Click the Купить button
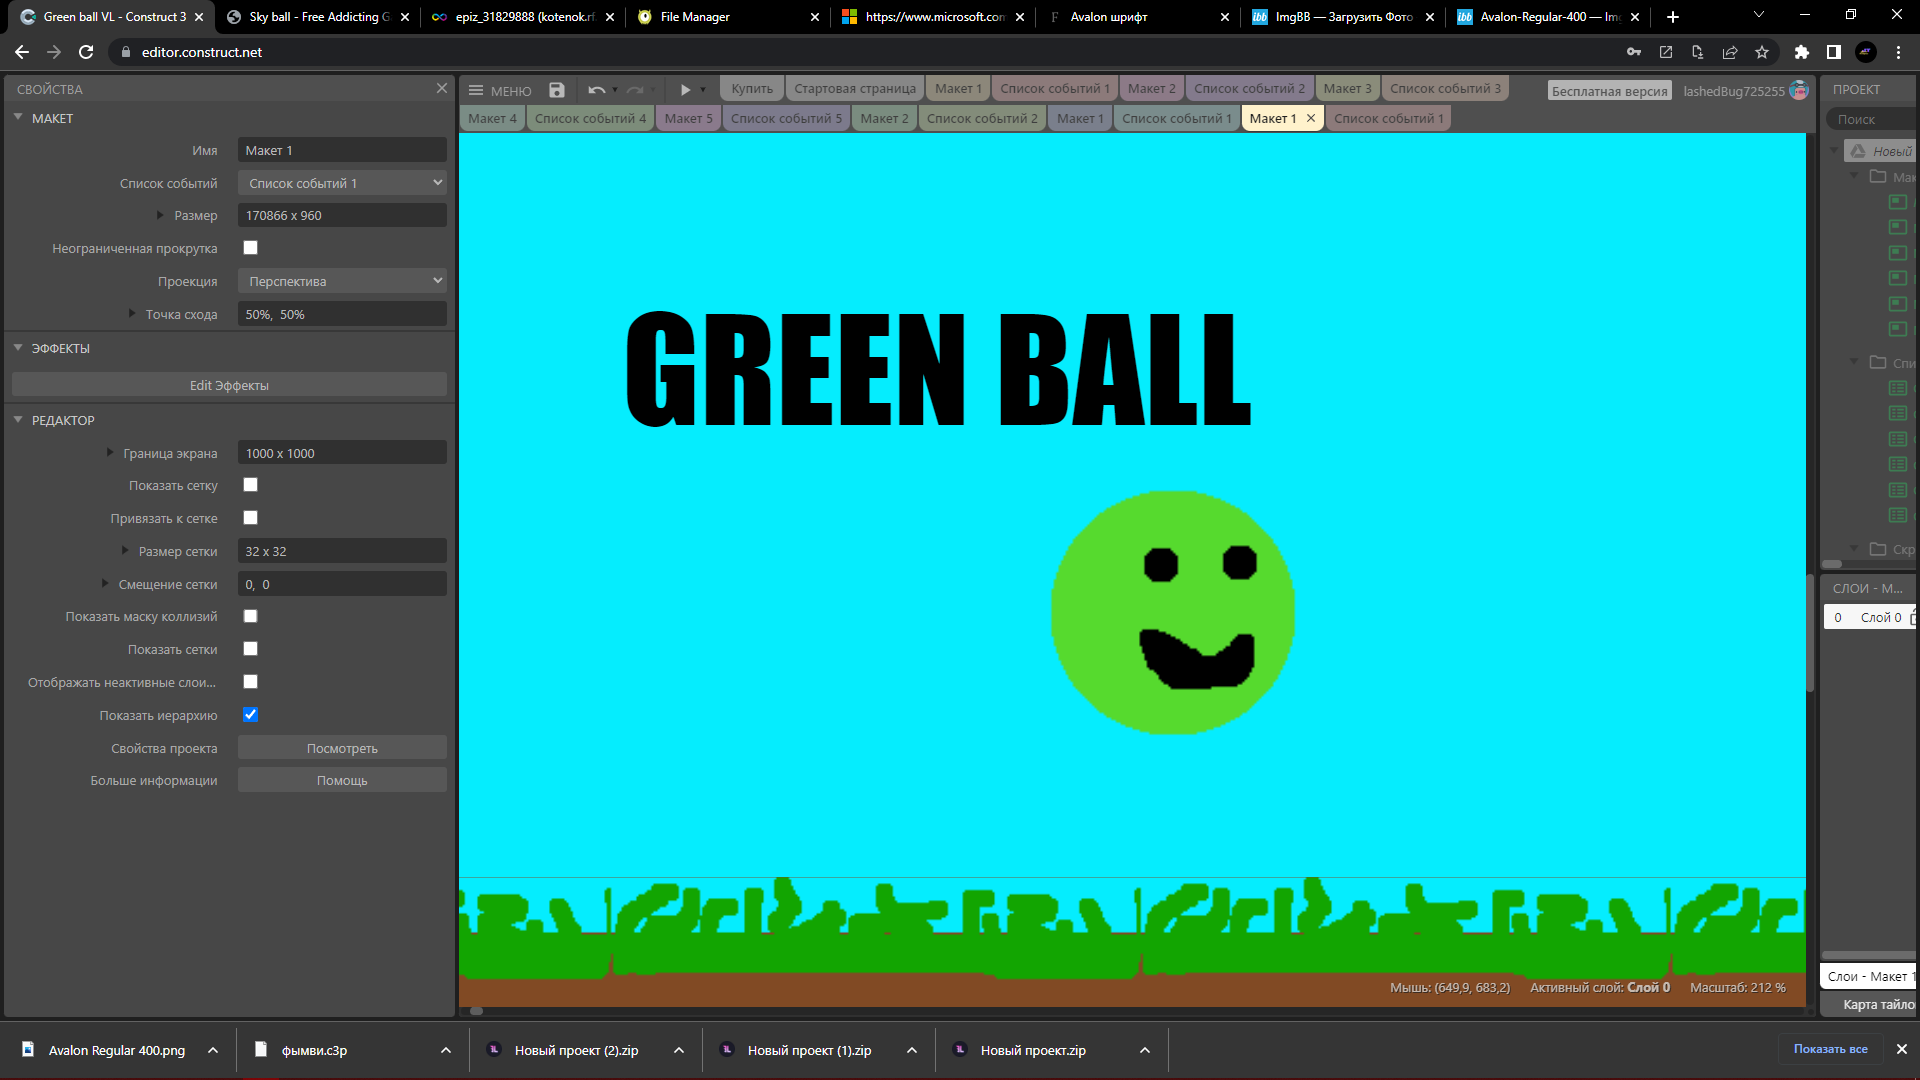 [x=752, y=88]
